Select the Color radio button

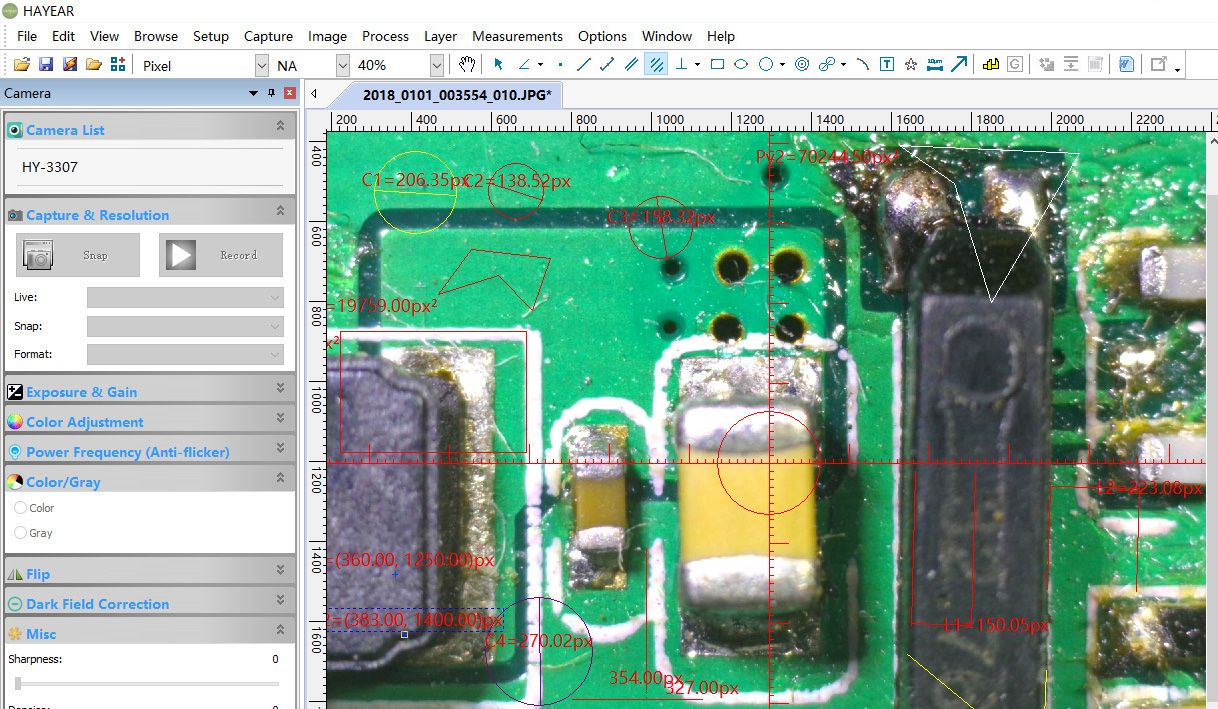point(21,508)
